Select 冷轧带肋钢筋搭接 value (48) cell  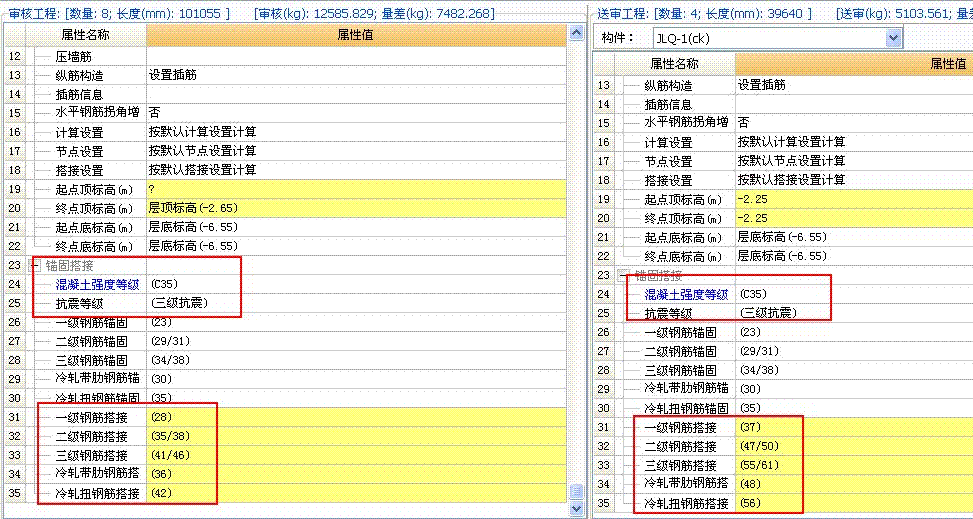[x=850, y=484]
